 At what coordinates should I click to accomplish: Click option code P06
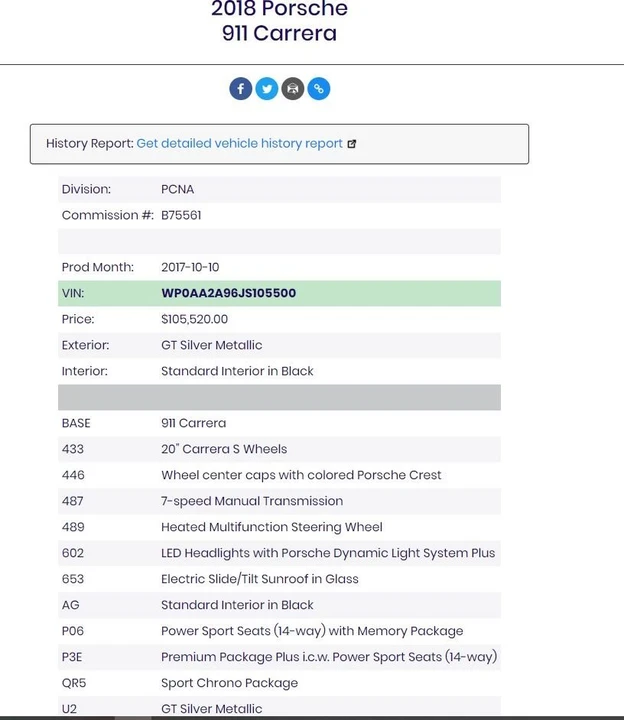click(x=73, y=631)
